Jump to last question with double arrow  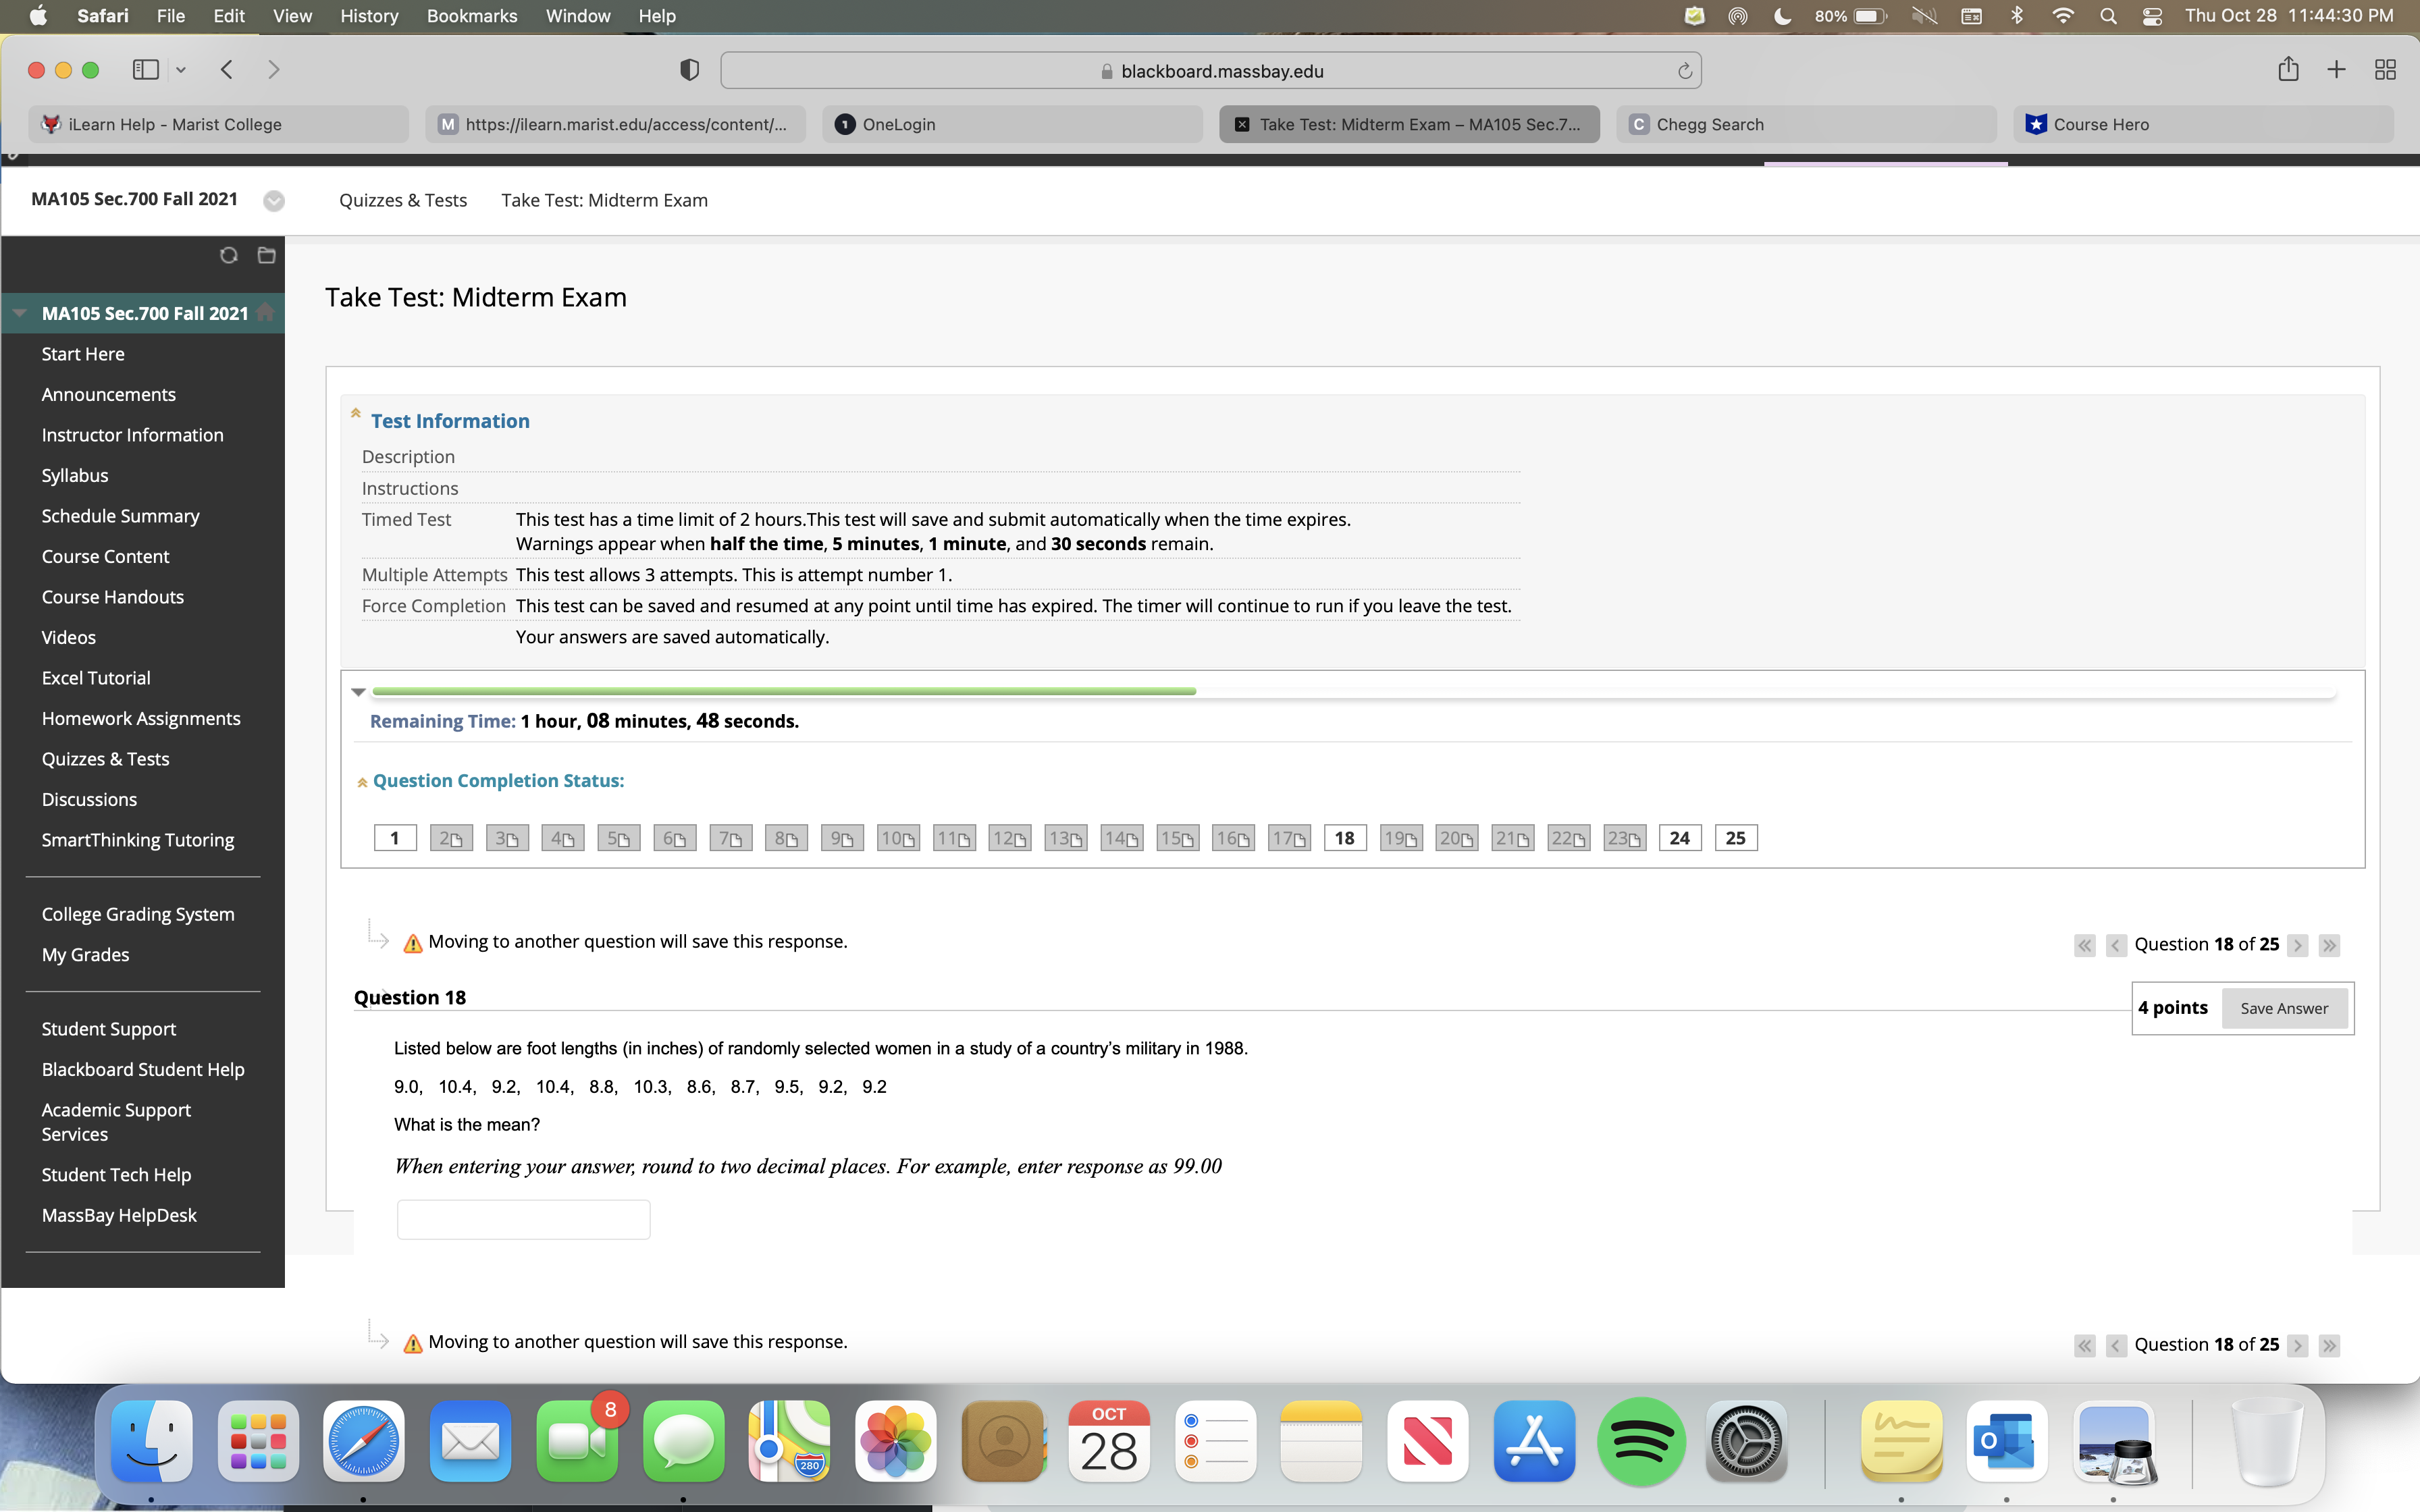coord(2329,945)
